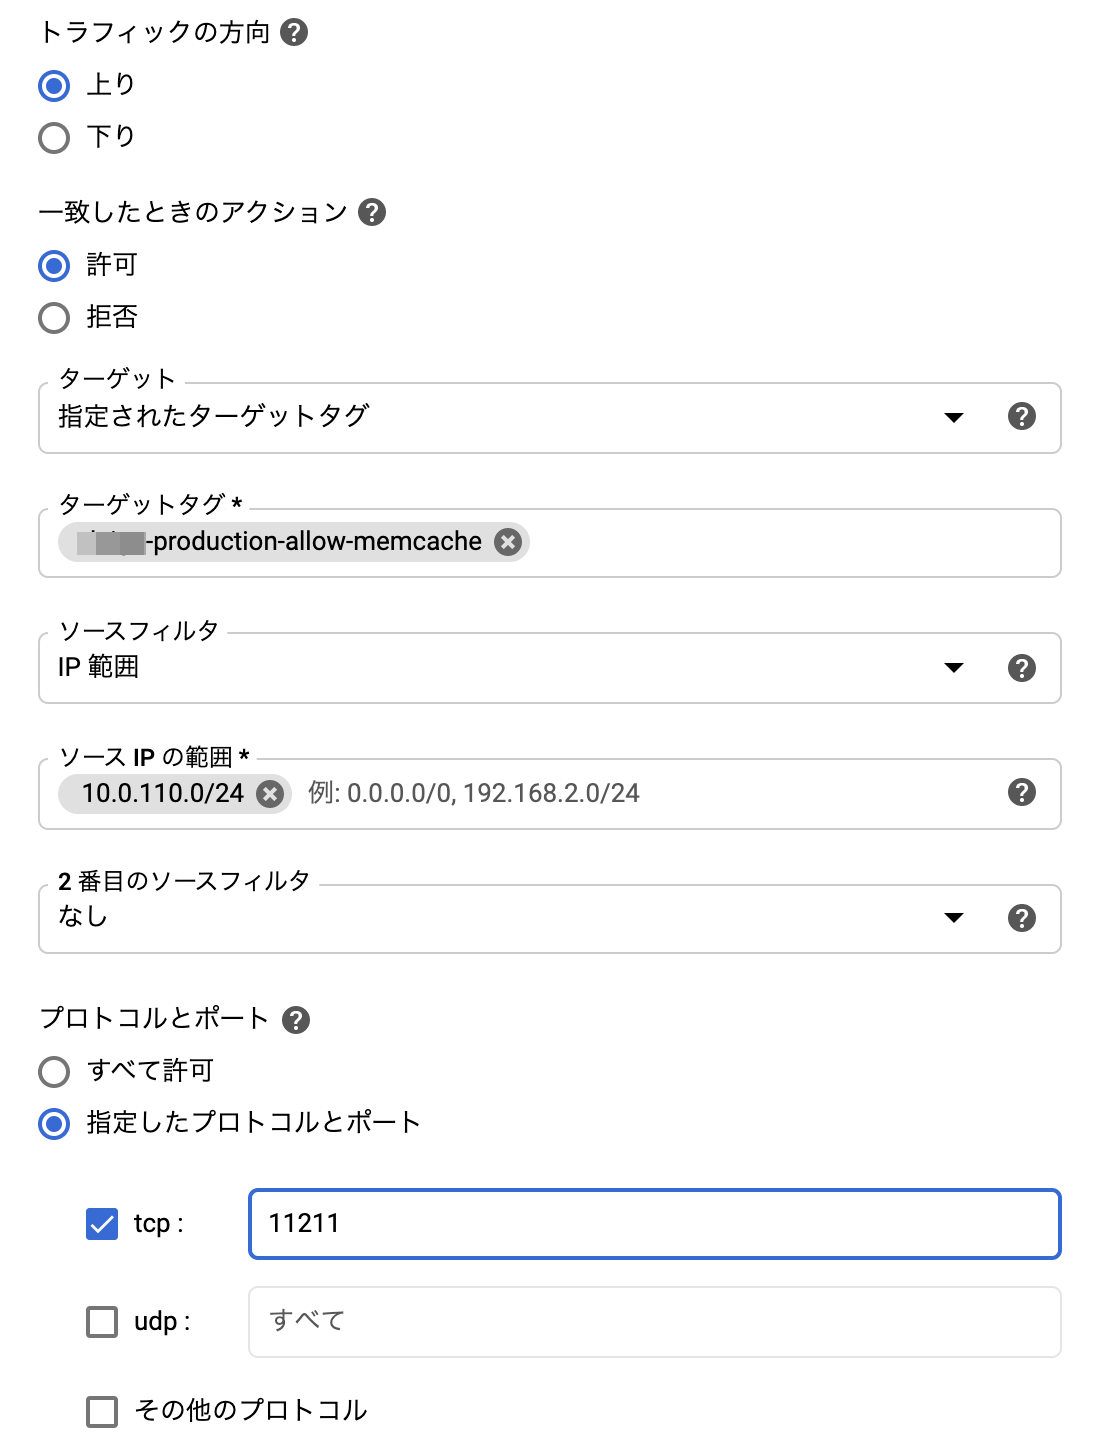The height and width of the screenshot is (1444, 1098).
Task: Remove the 10.0.110.0/24 source IP chip
Action: pyautogui.click(x=270, y=794)
